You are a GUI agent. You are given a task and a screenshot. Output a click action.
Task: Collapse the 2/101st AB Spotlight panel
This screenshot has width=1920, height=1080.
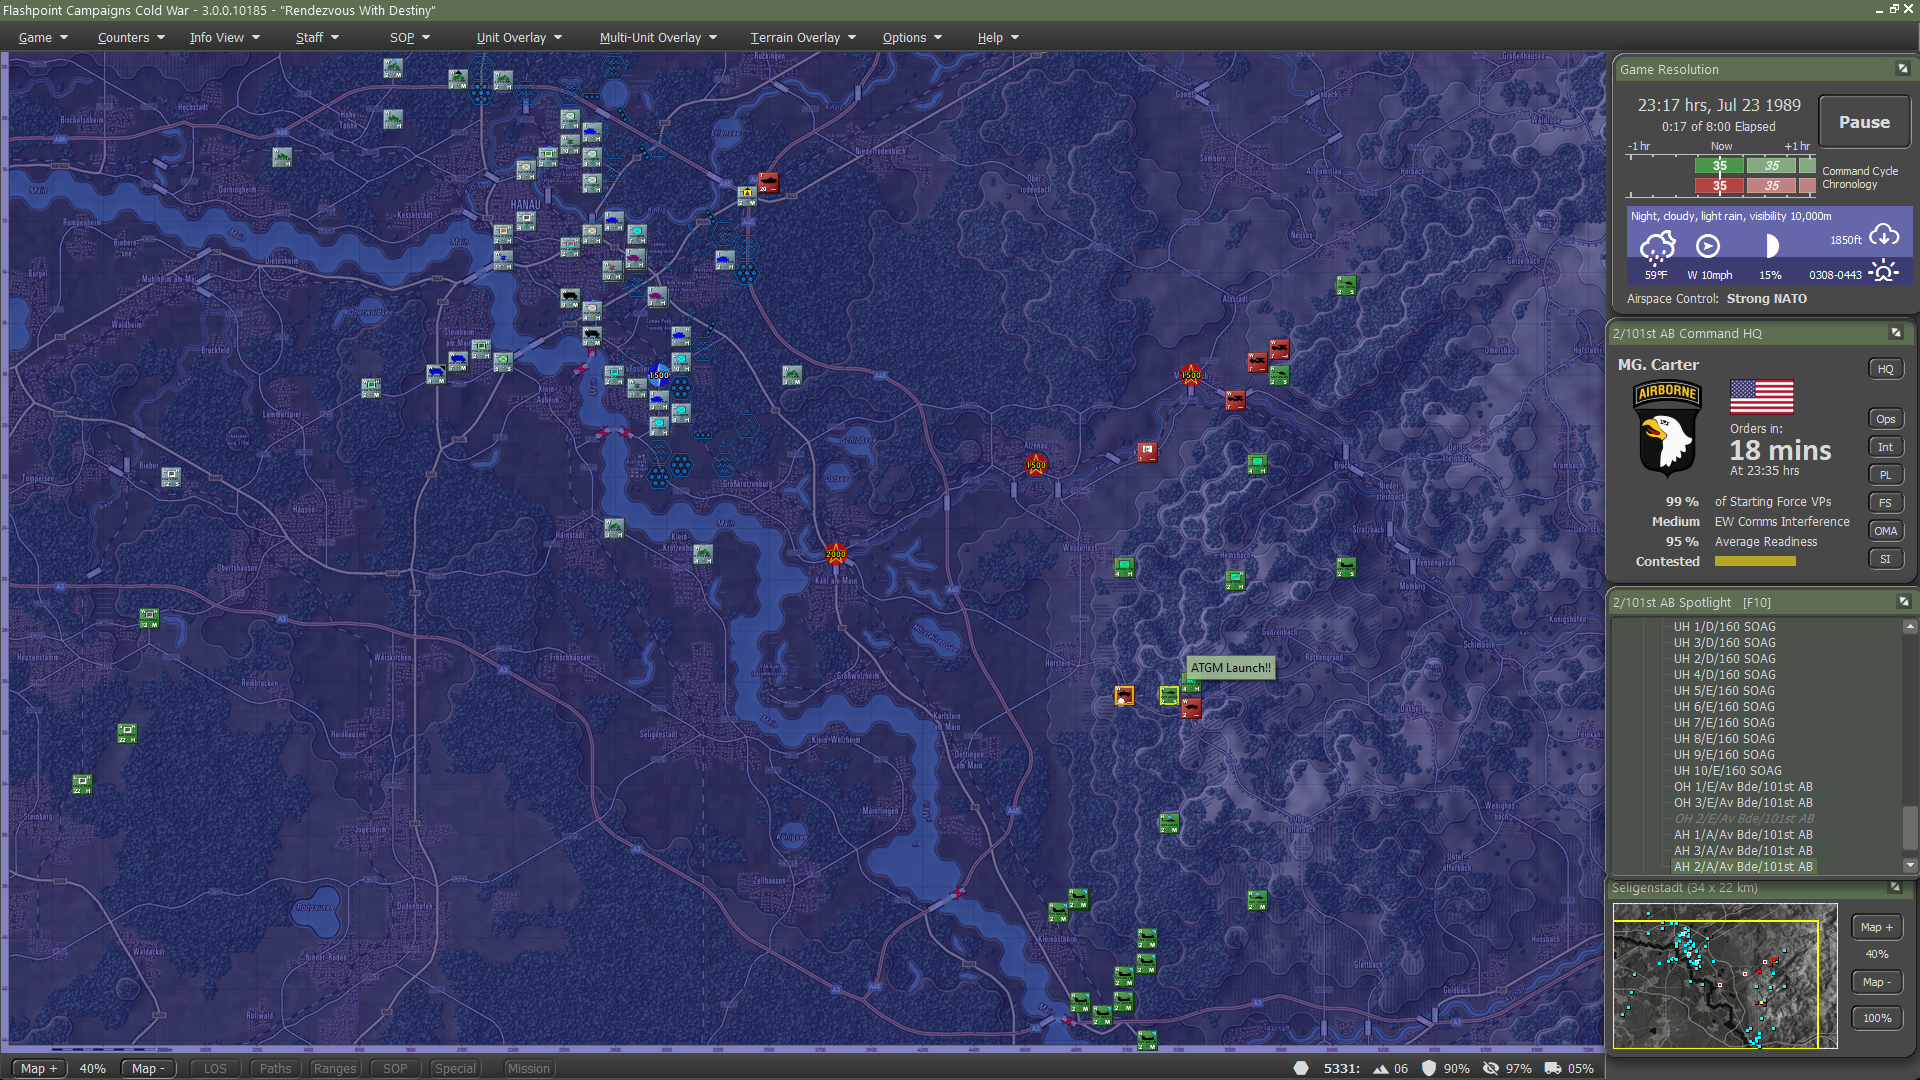[1903, 602]
